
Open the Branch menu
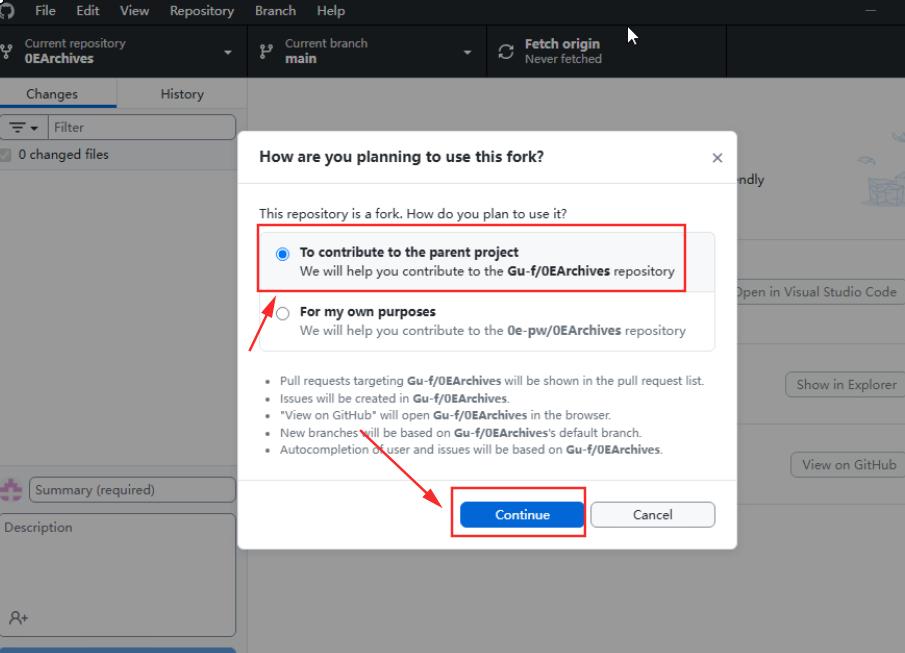[275, 11]
